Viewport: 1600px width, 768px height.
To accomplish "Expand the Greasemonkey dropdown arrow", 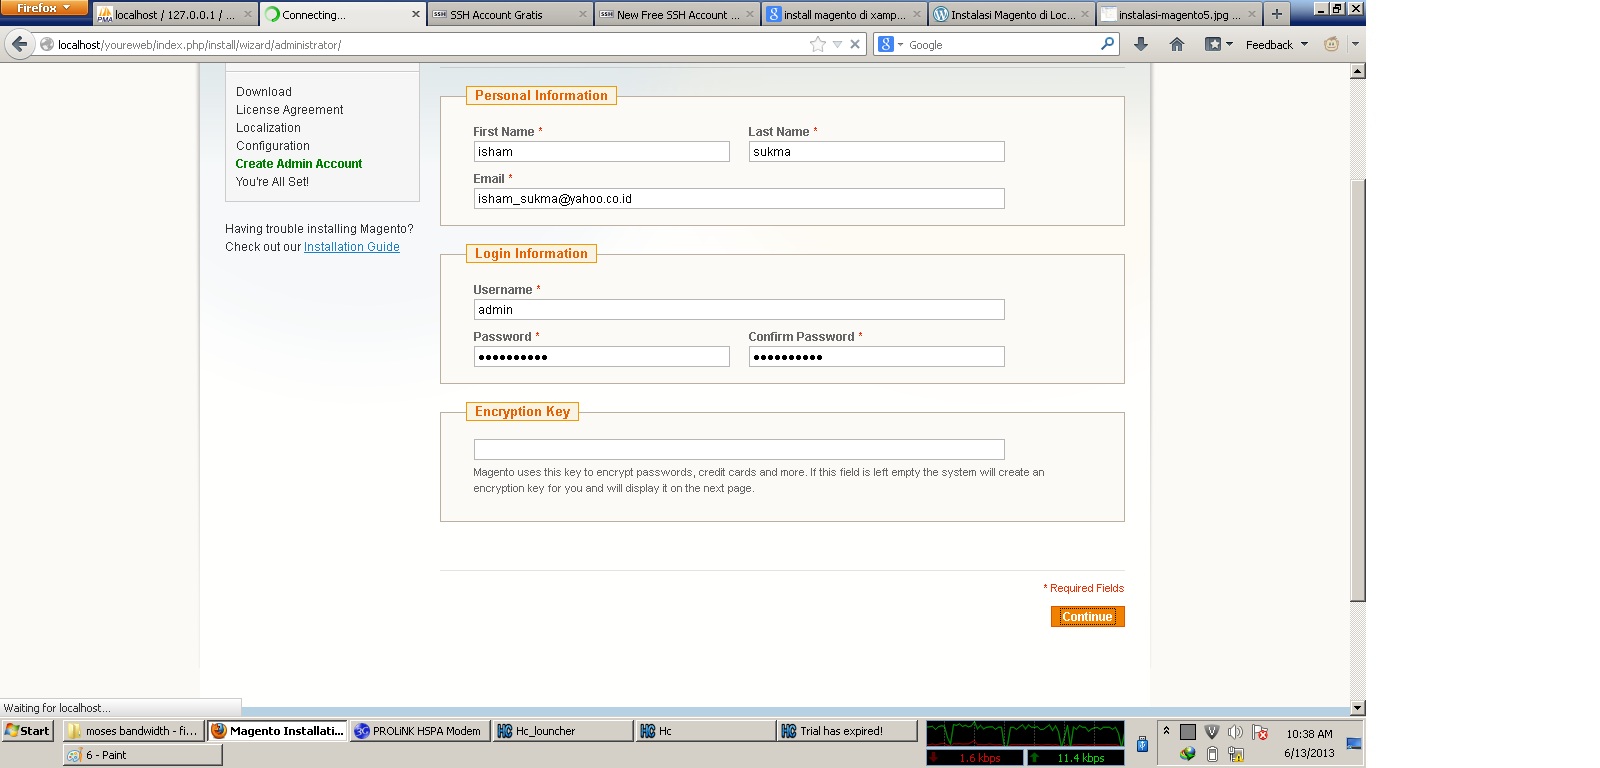I will tap(1355, 44).
